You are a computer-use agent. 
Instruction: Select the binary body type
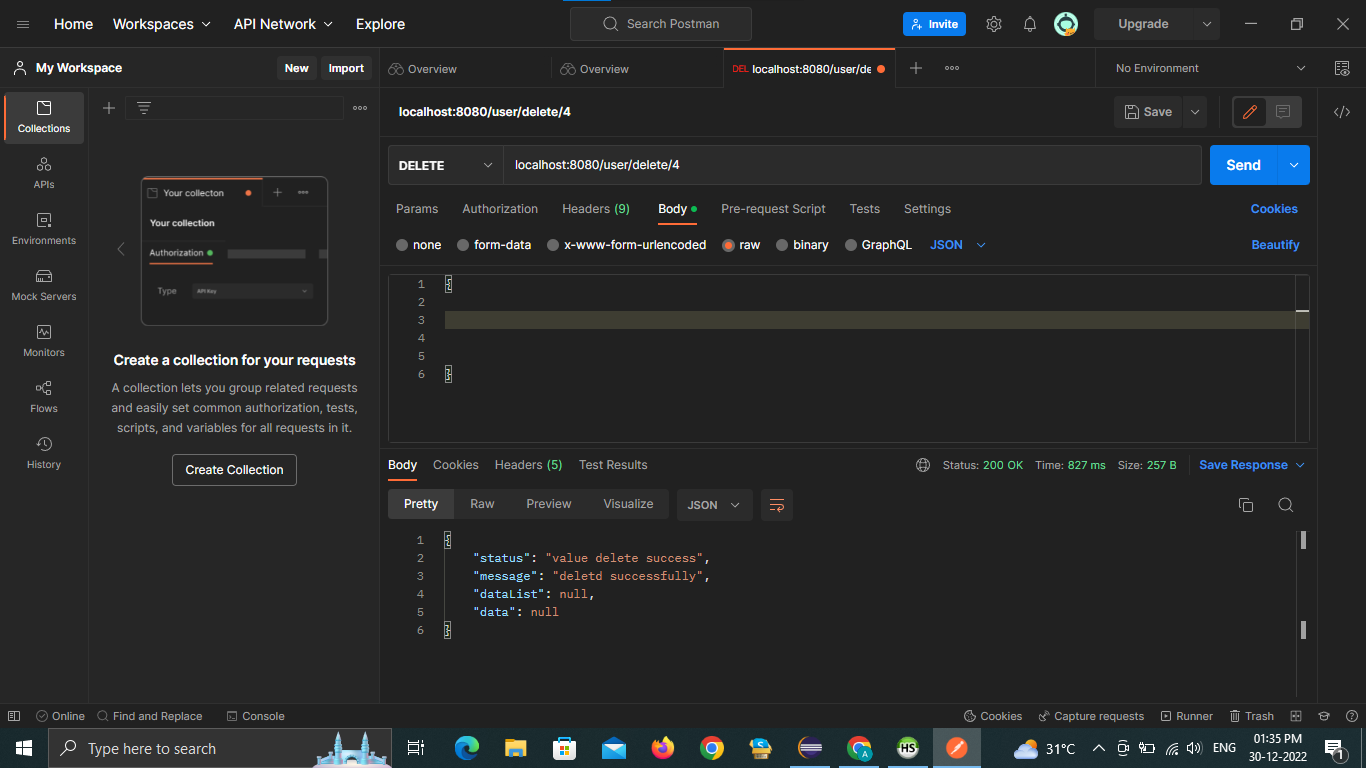[x=802, y=245]
